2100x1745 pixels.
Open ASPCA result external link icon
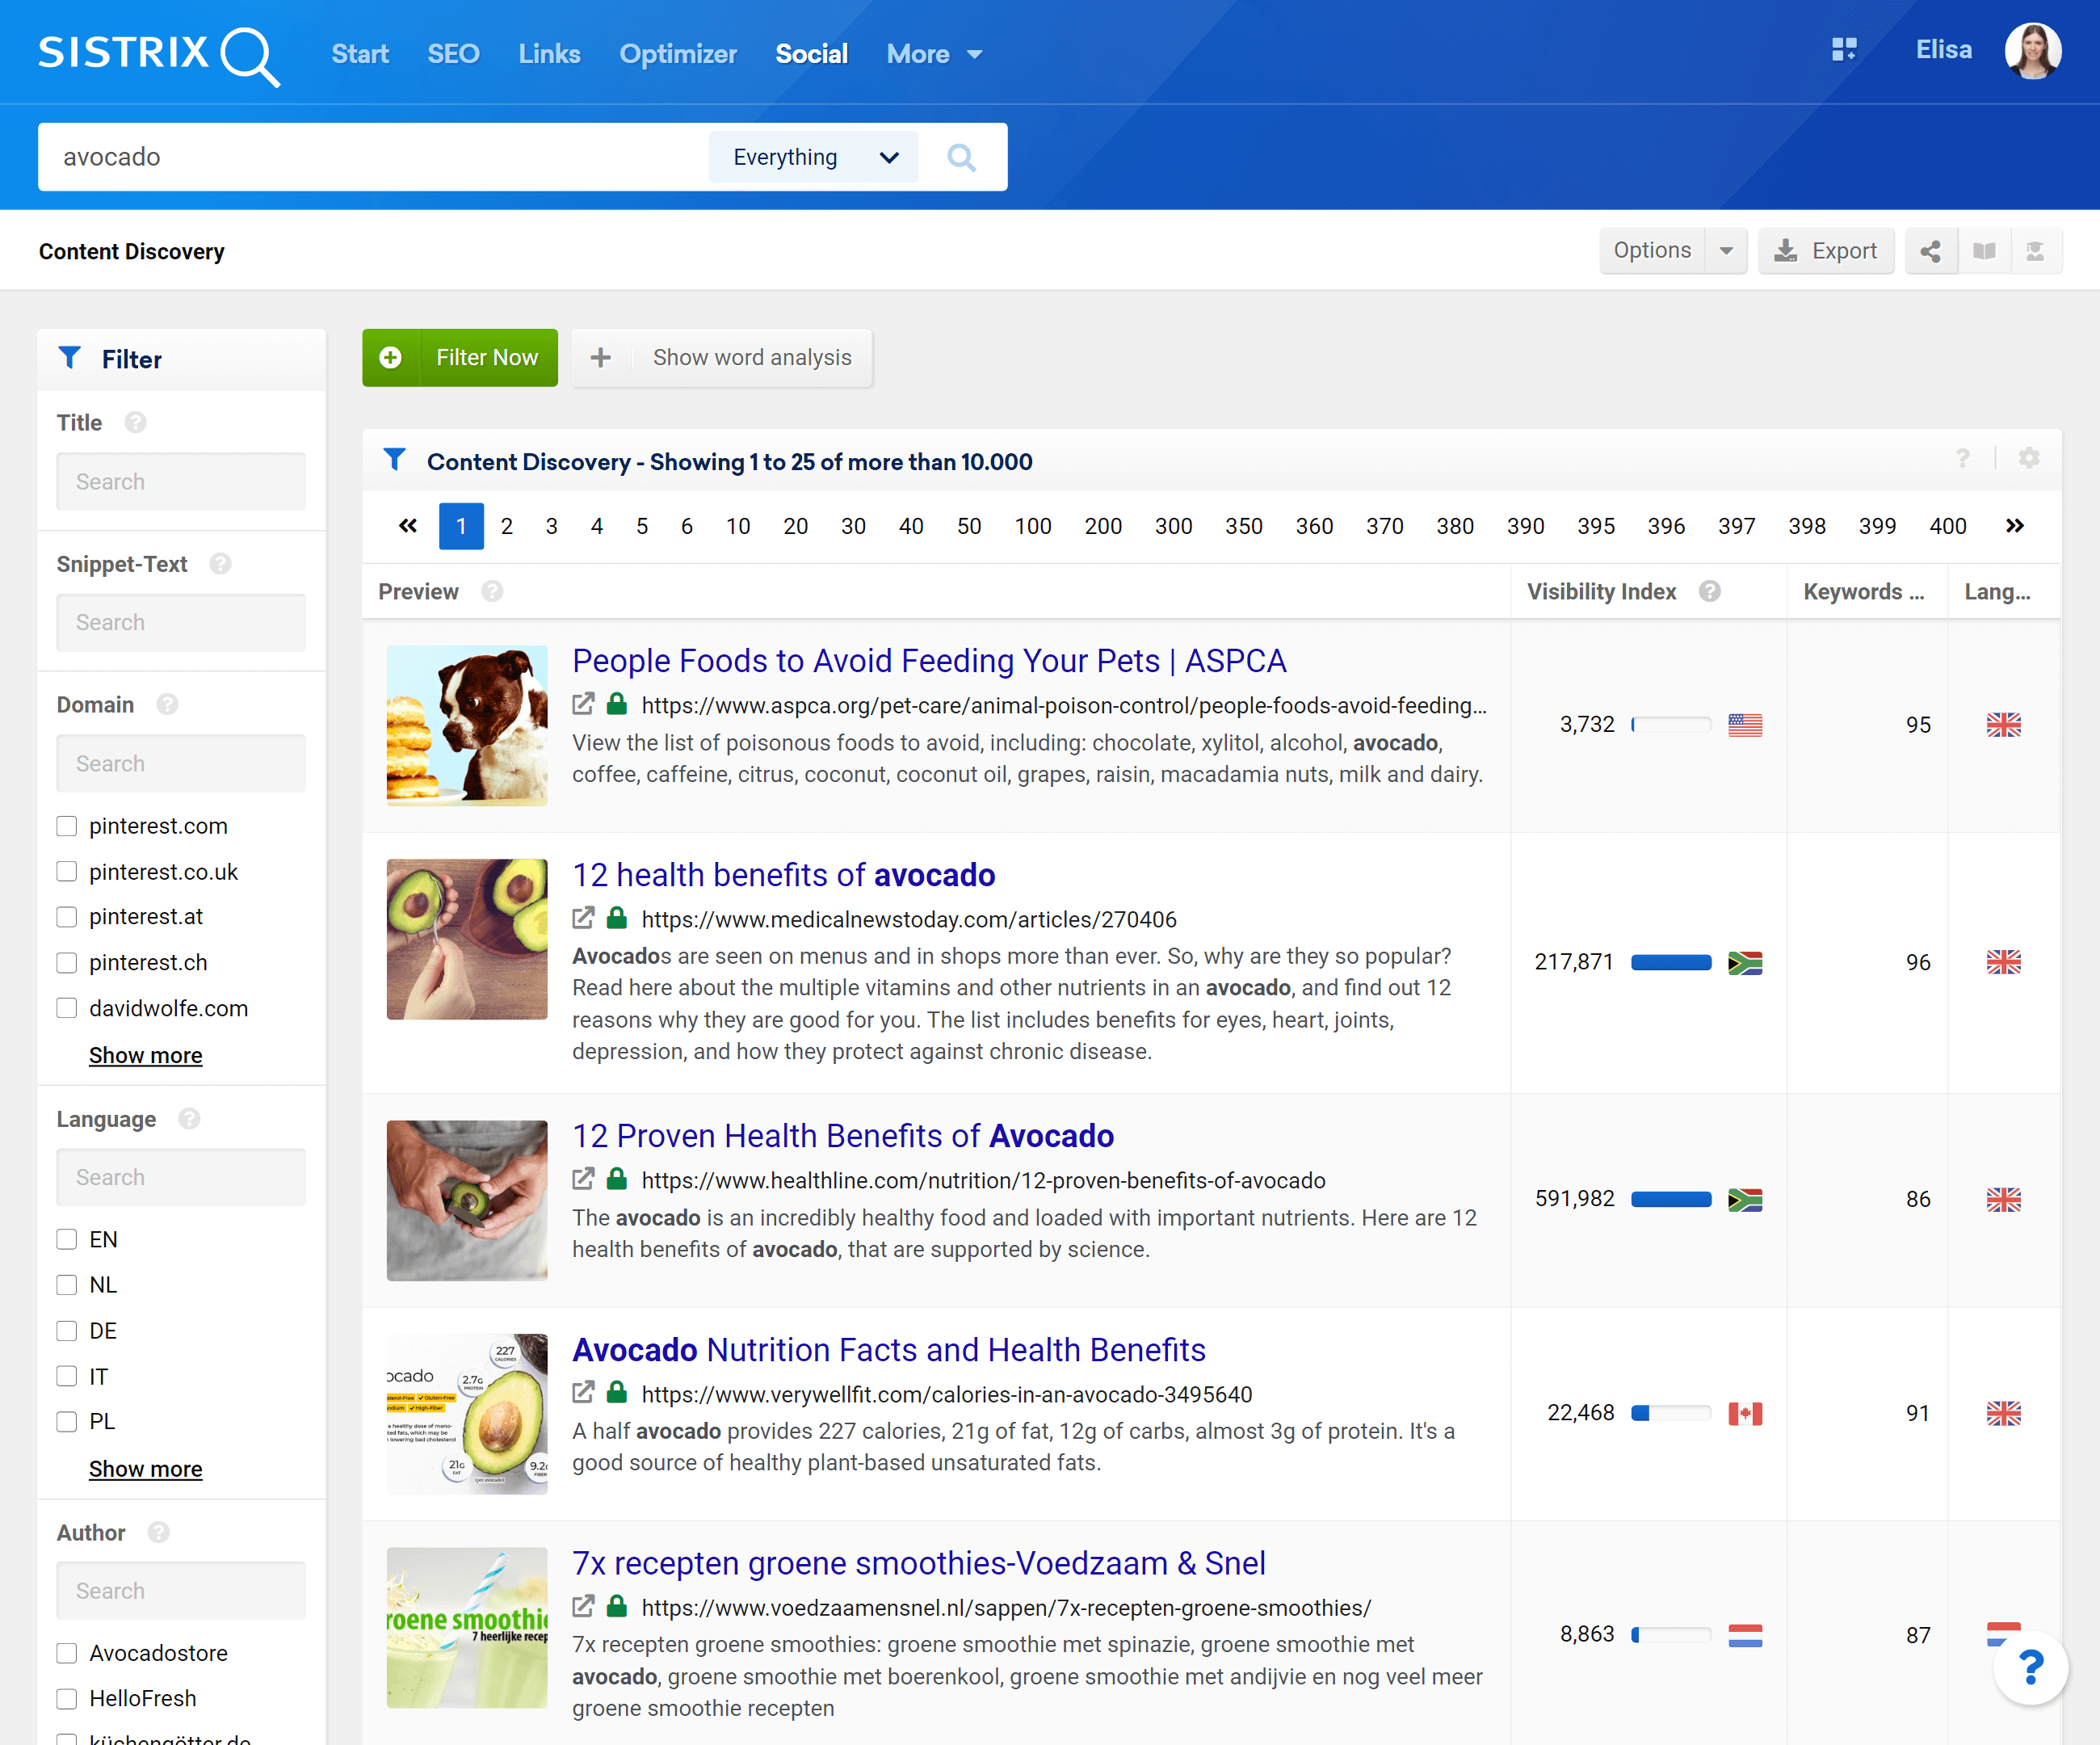coord(583,705)
